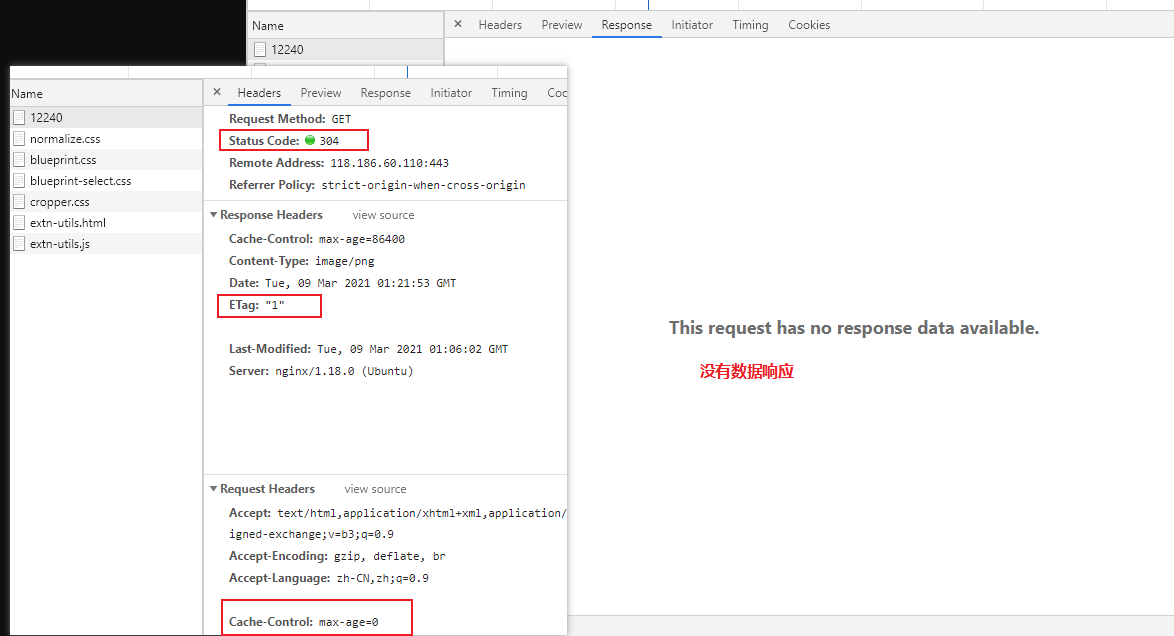The height and width of the screenshot is (636, 1174).
Task: Click Name column header in front list
Action: click(106, 94)
